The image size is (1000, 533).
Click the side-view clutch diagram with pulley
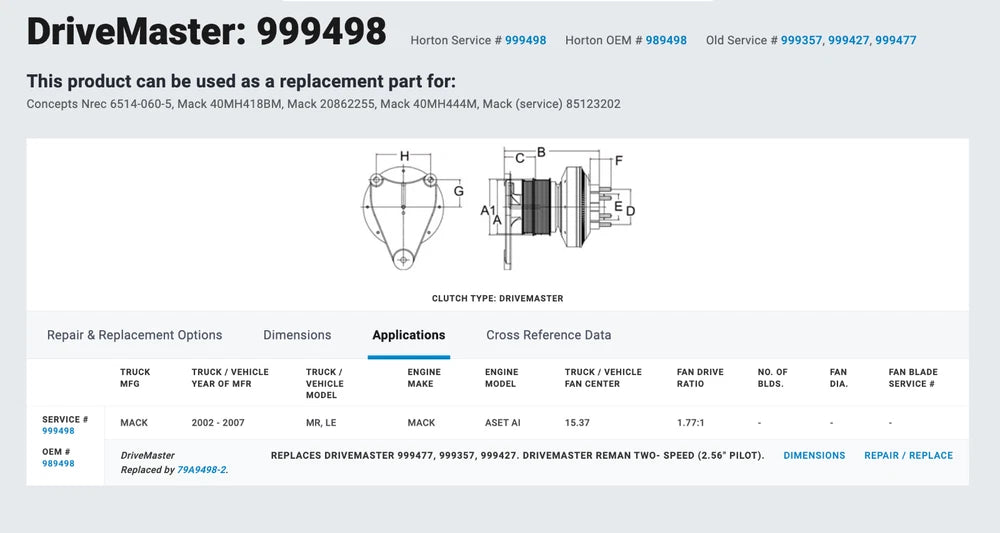560,208
